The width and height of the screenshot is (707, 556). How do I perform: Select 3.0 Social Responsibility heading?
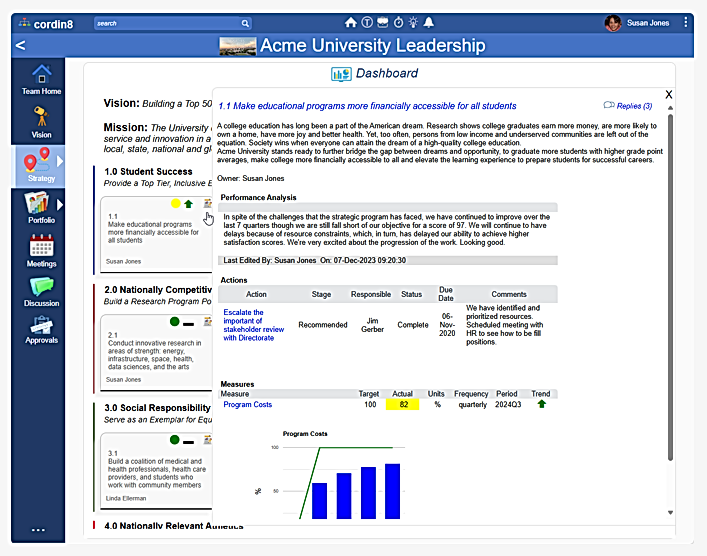(157, 408)
